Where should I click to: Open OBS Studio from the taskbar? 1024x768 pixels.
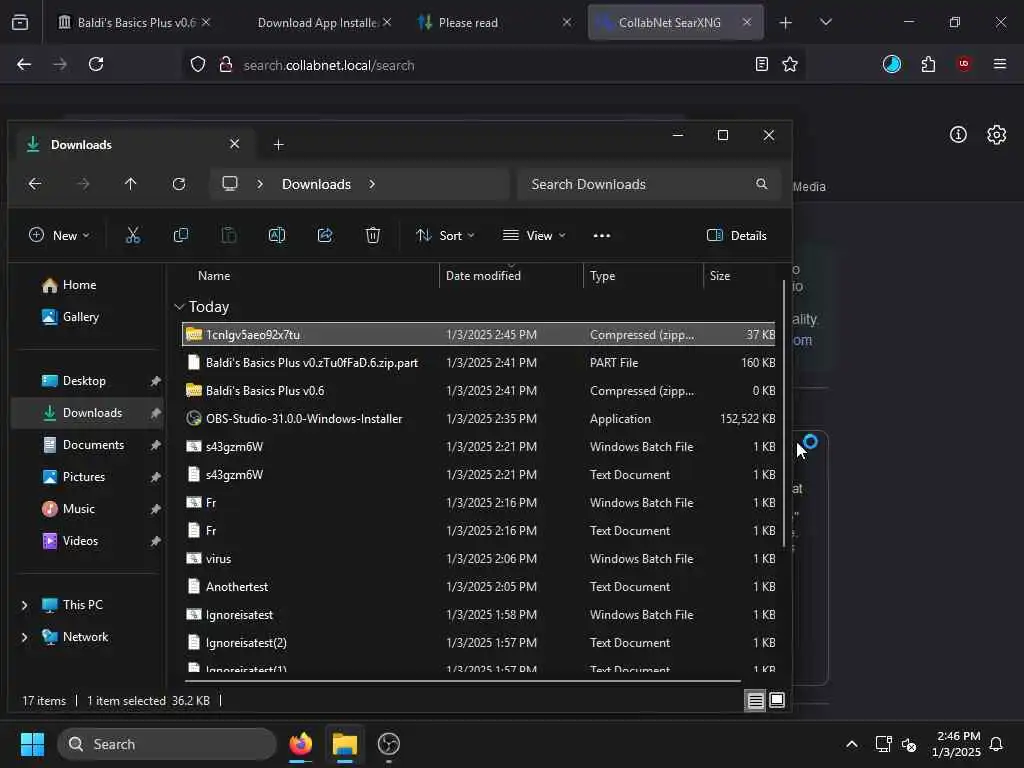pos(389,744)
